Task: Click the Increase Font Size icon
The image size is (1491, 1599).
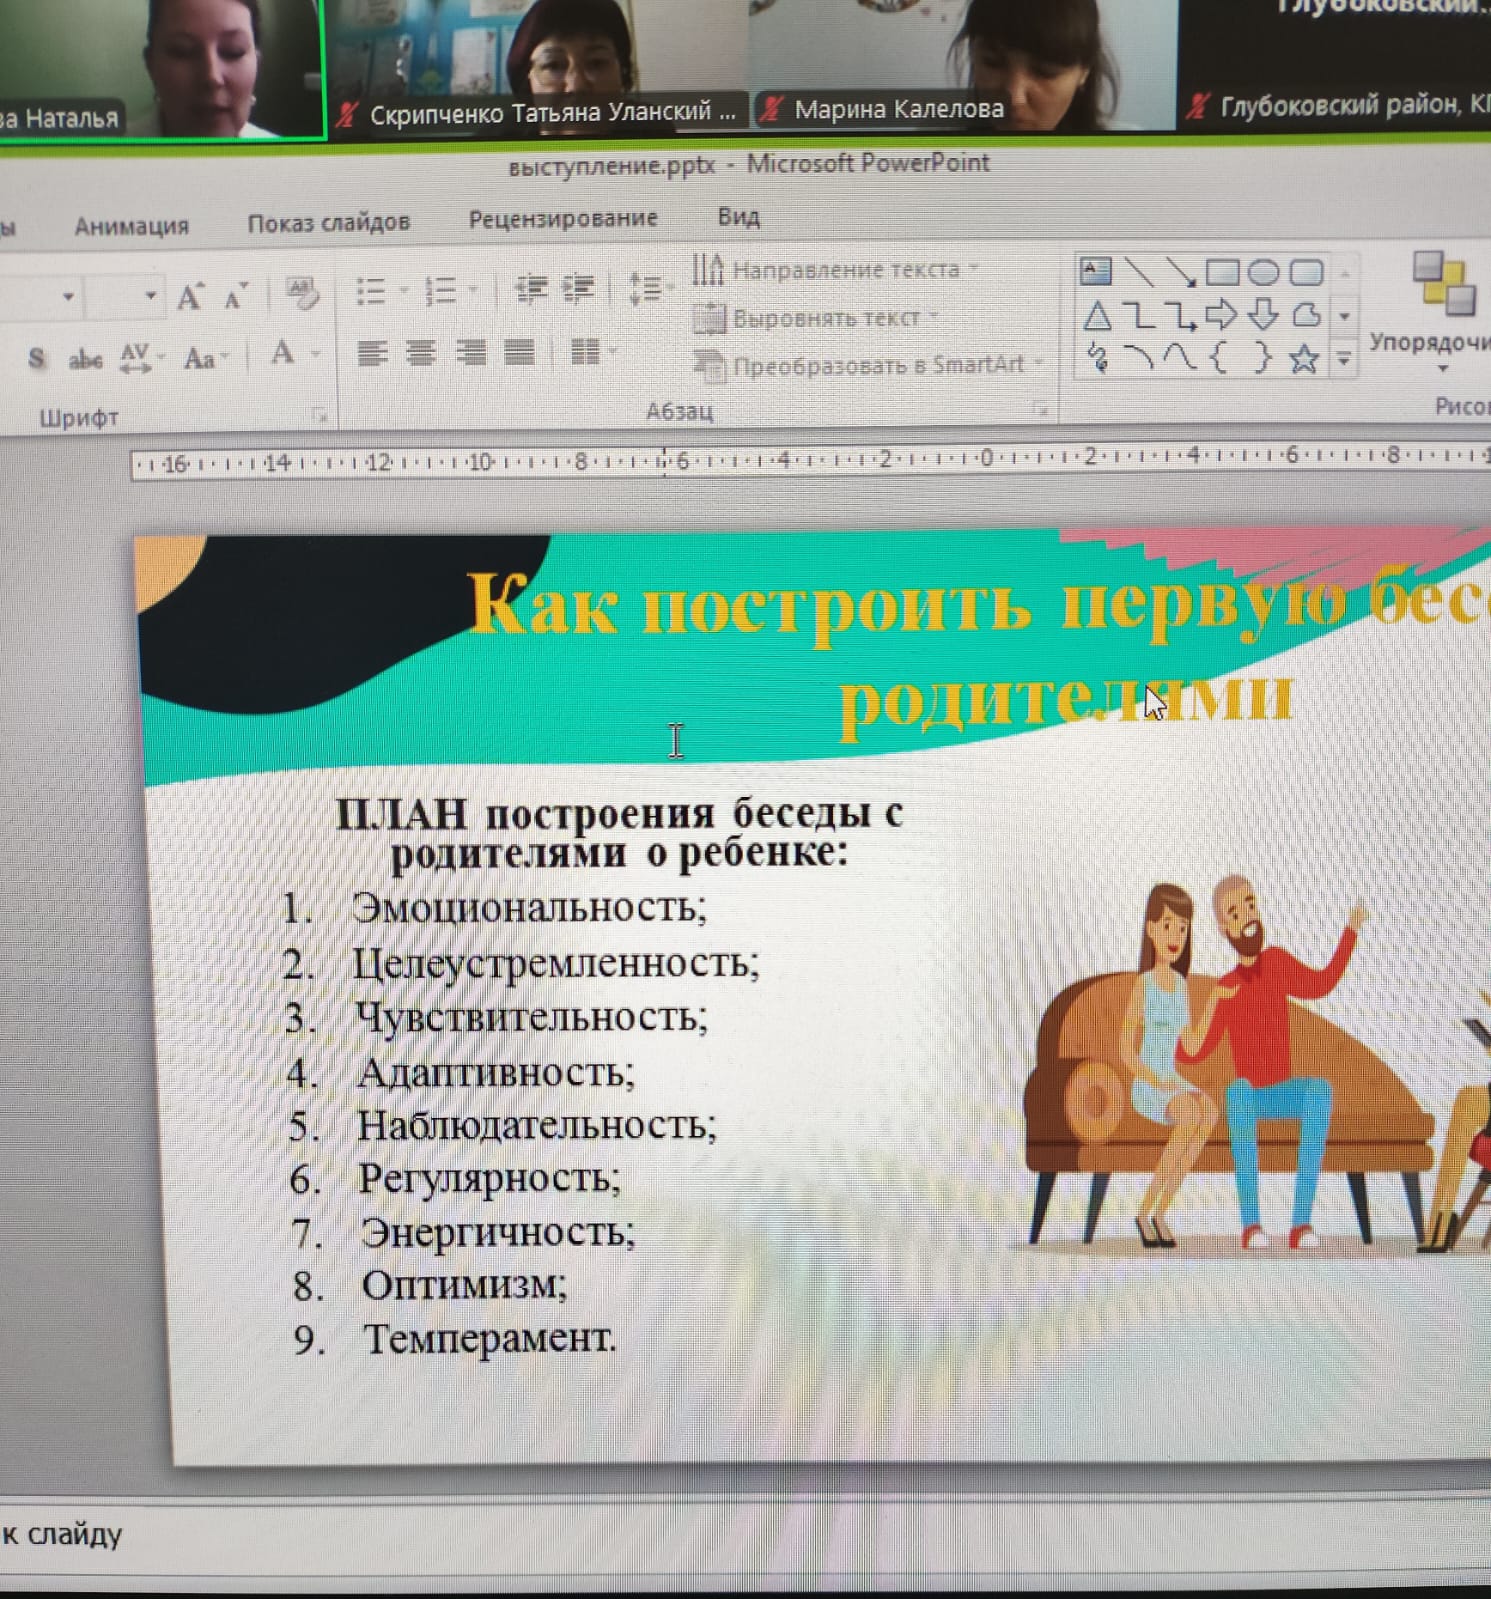Action: [189, 297]
